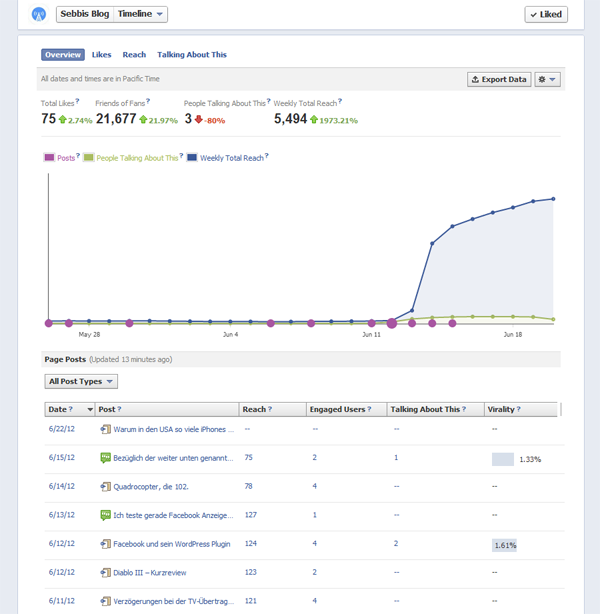The width and height of the screenshot is (600, 614).
Task: Open the Talking About This tab
Action: [x=191, y=55]
